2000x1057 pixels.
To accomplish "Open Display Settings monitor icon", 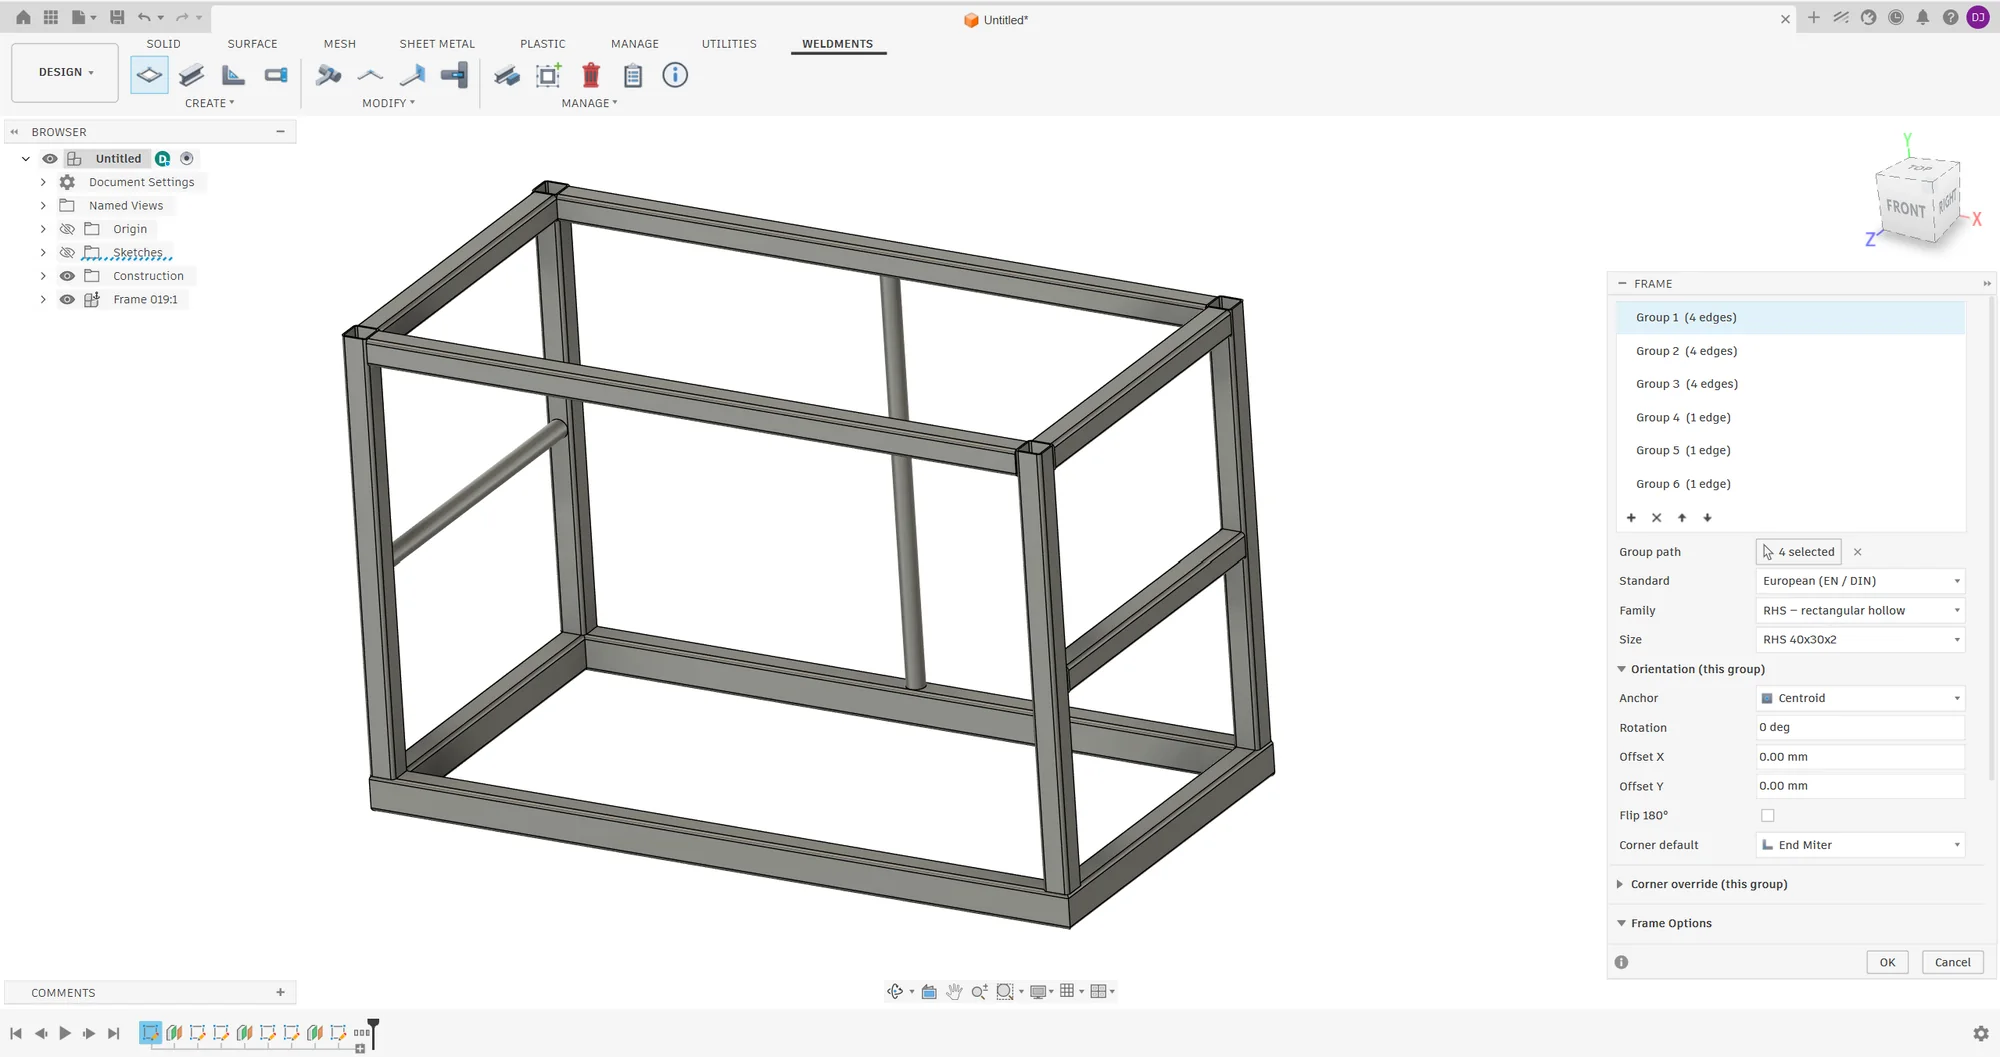I will coord(1038,991).
